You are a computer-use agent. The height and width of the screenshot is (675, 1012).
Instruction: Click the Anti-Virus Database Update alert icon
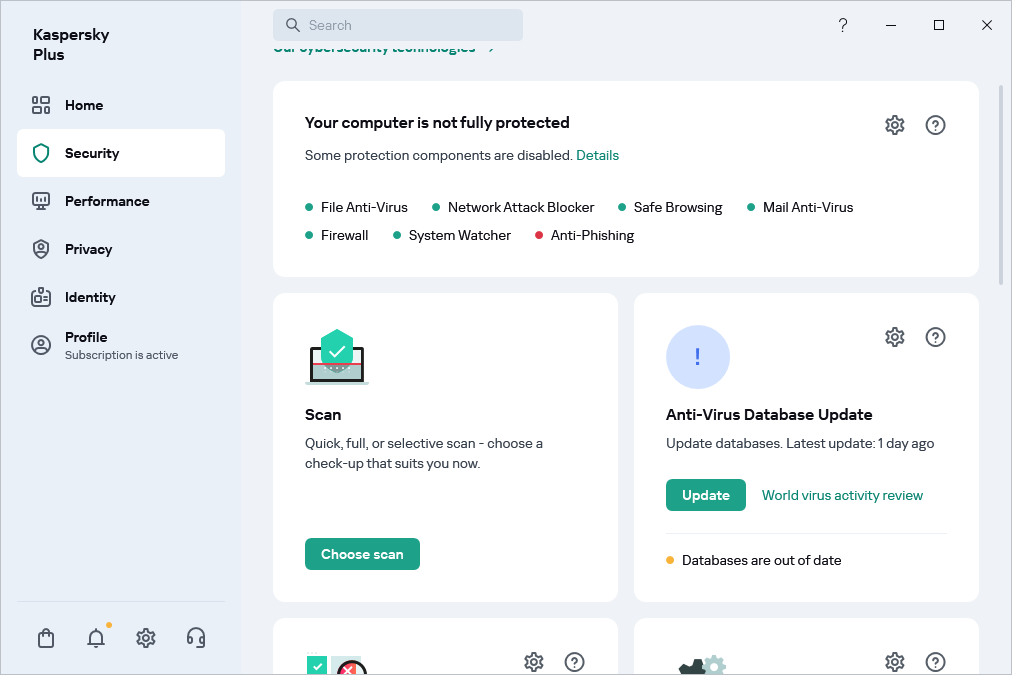click(x=698, y=357)
